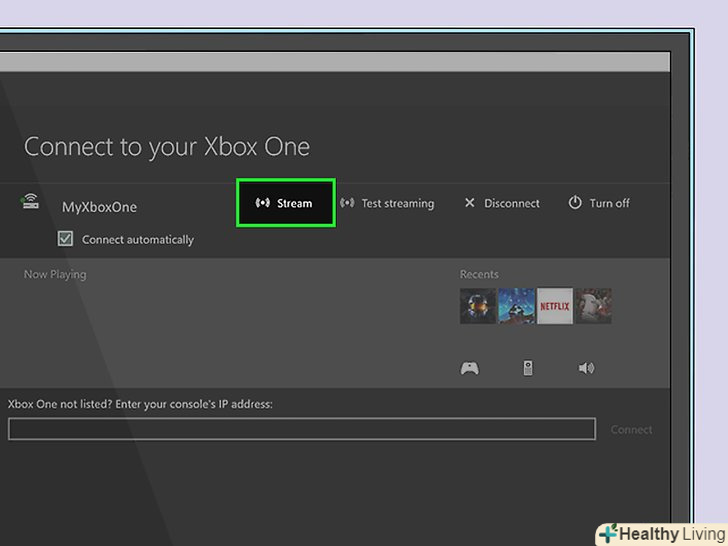The image size is (728, 546).
Task: Click the Xbox console icon beside MyXboxOne
Action: 31,204
